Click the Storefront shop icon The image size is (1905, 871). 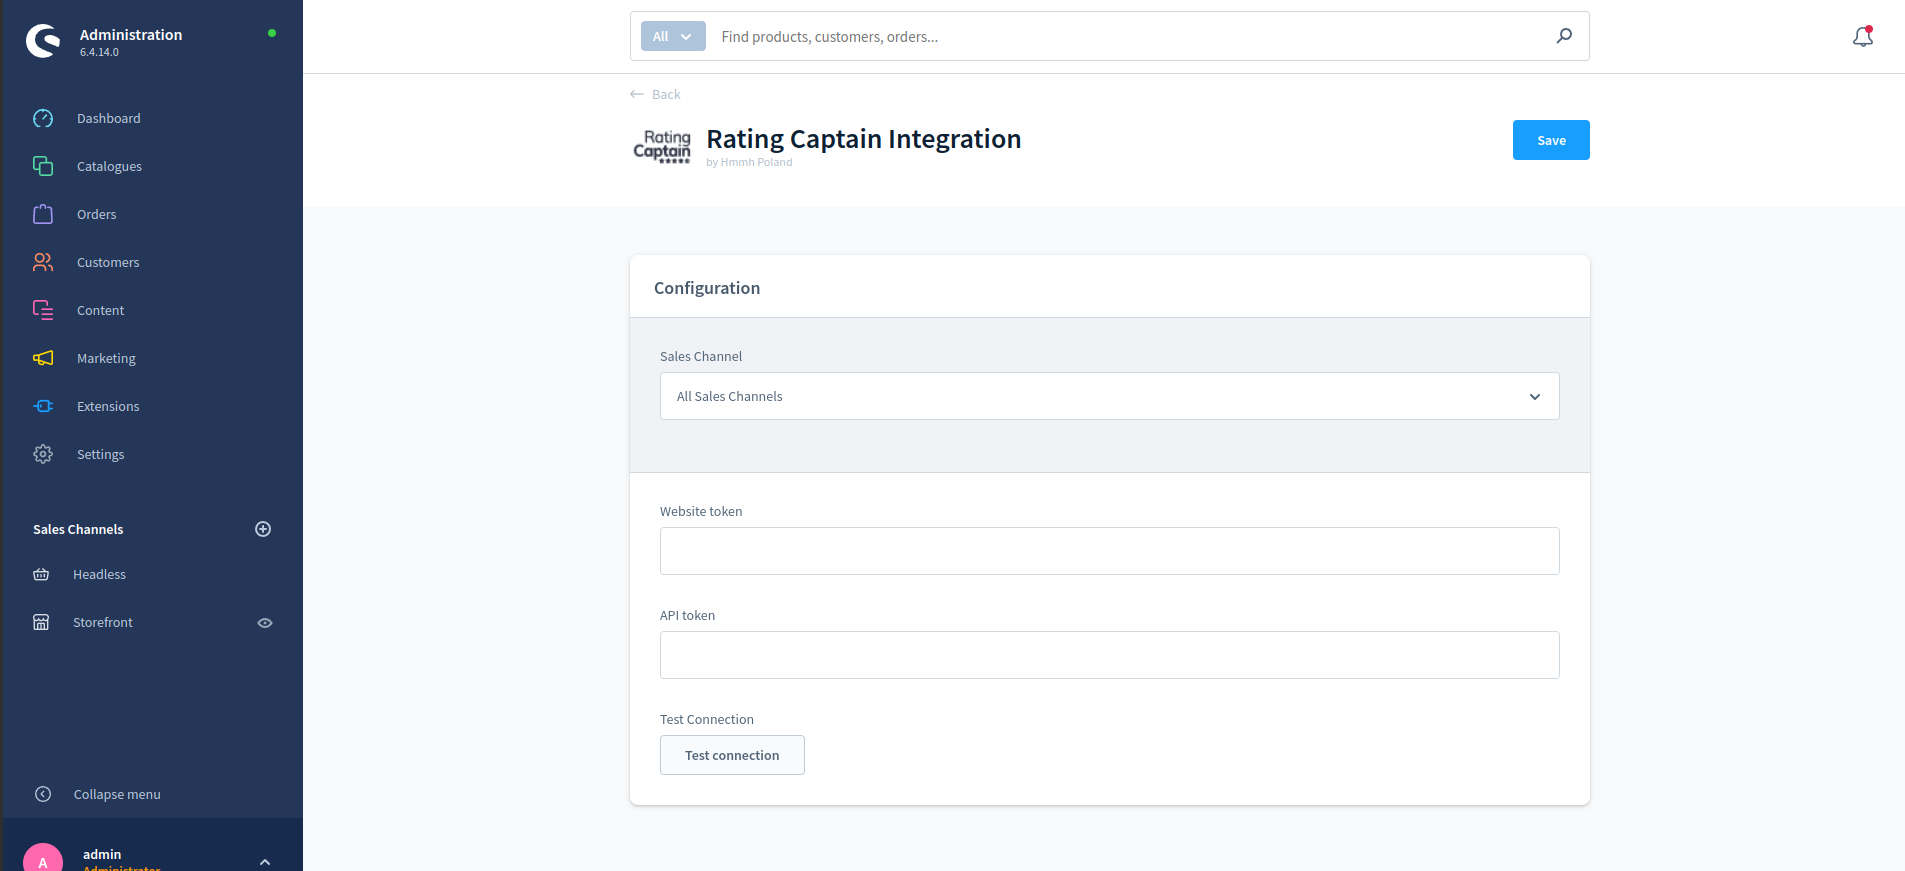click(x=41, y=622)
